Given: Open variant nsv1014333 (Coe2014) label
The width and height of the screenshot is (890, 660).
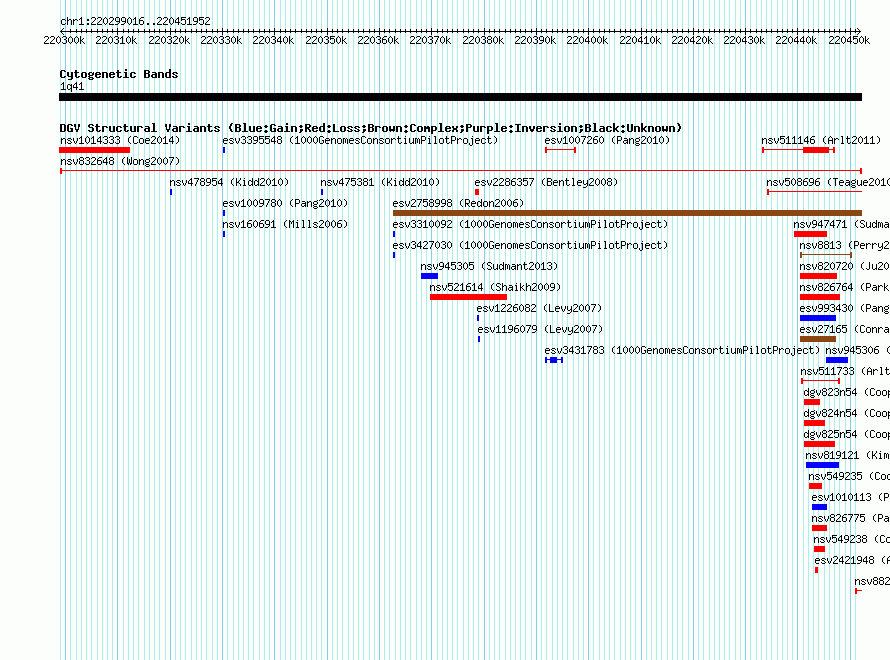Looking at the screenshot, I should 120,140.
